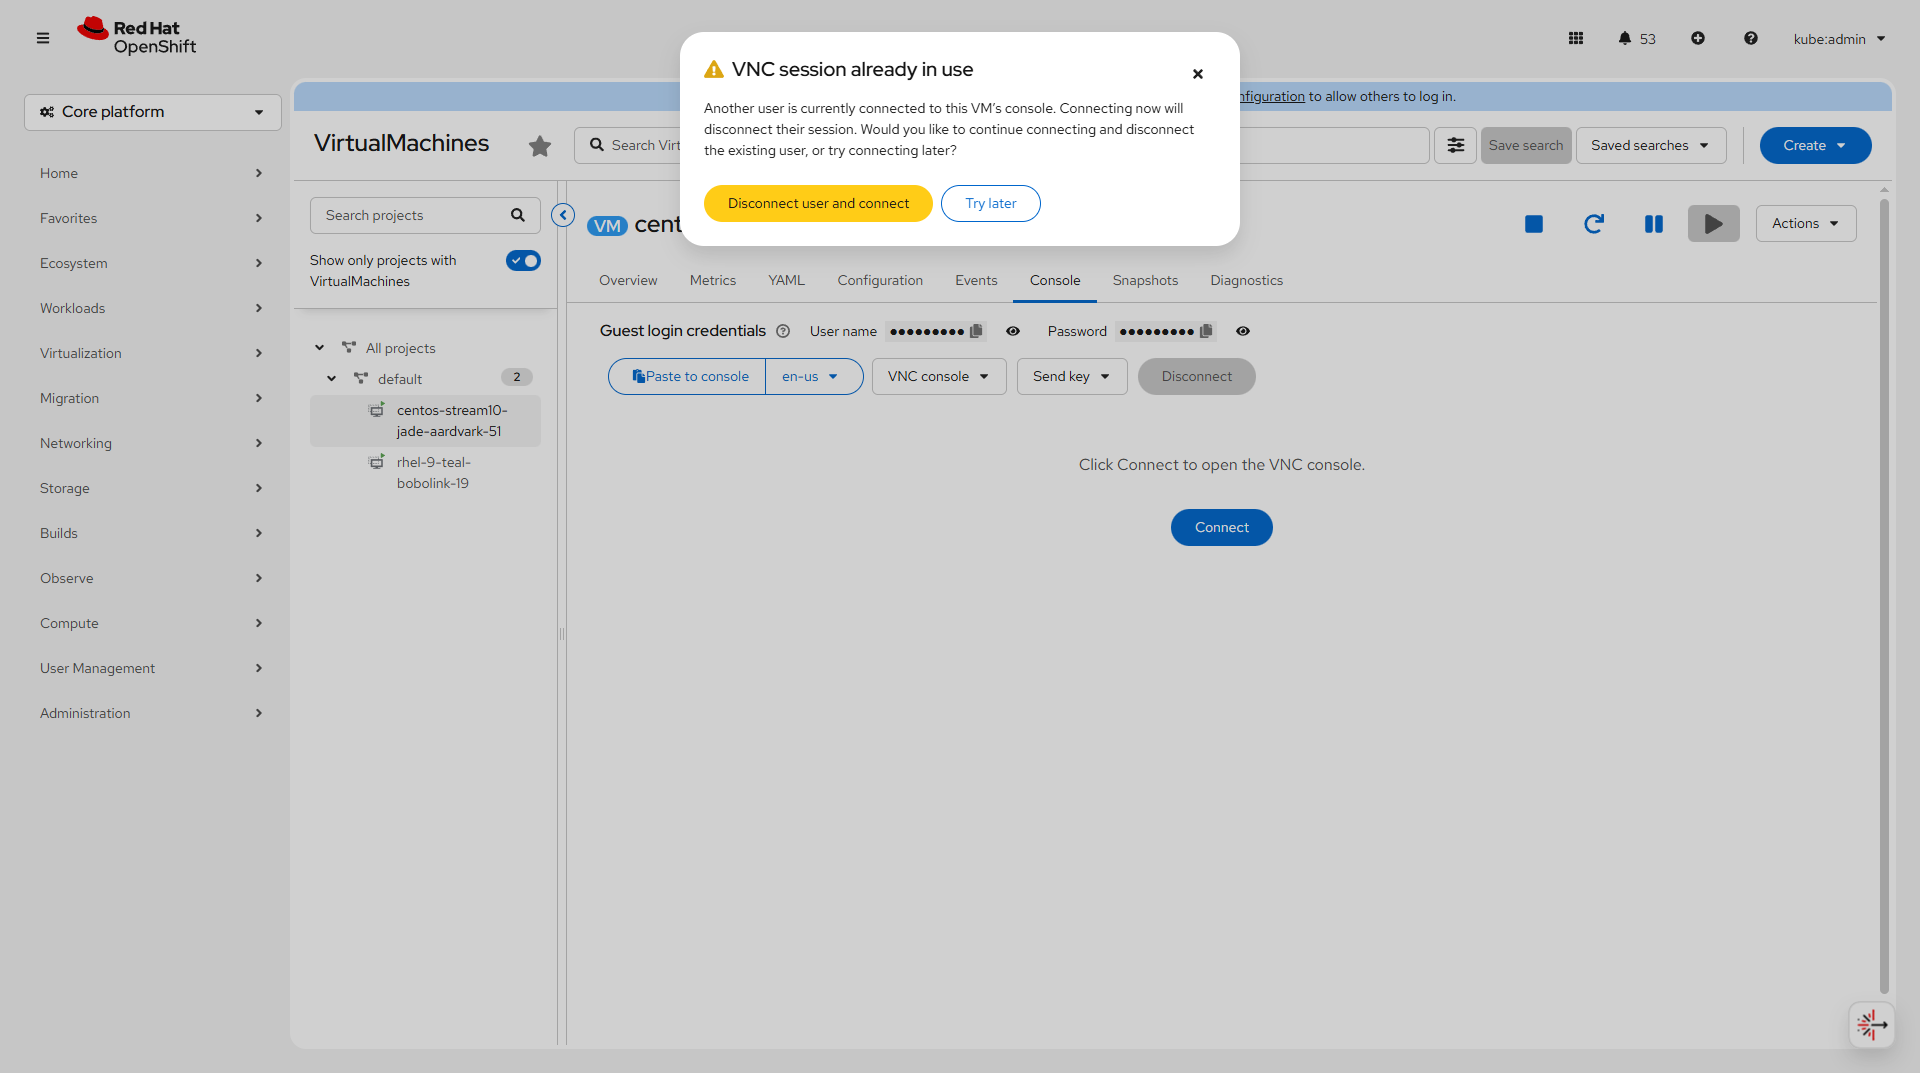This screenshot has height=1073, width=1920.
Task: Reveal the hidden user name
Action: click(x=1013, y=331)
